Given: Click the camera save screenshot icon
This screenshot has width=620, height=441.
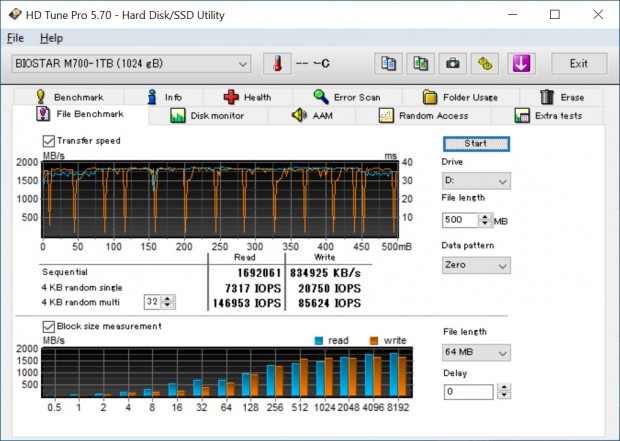Looking at the screenshot, I should pyautogui.click(x=453, y=64).
